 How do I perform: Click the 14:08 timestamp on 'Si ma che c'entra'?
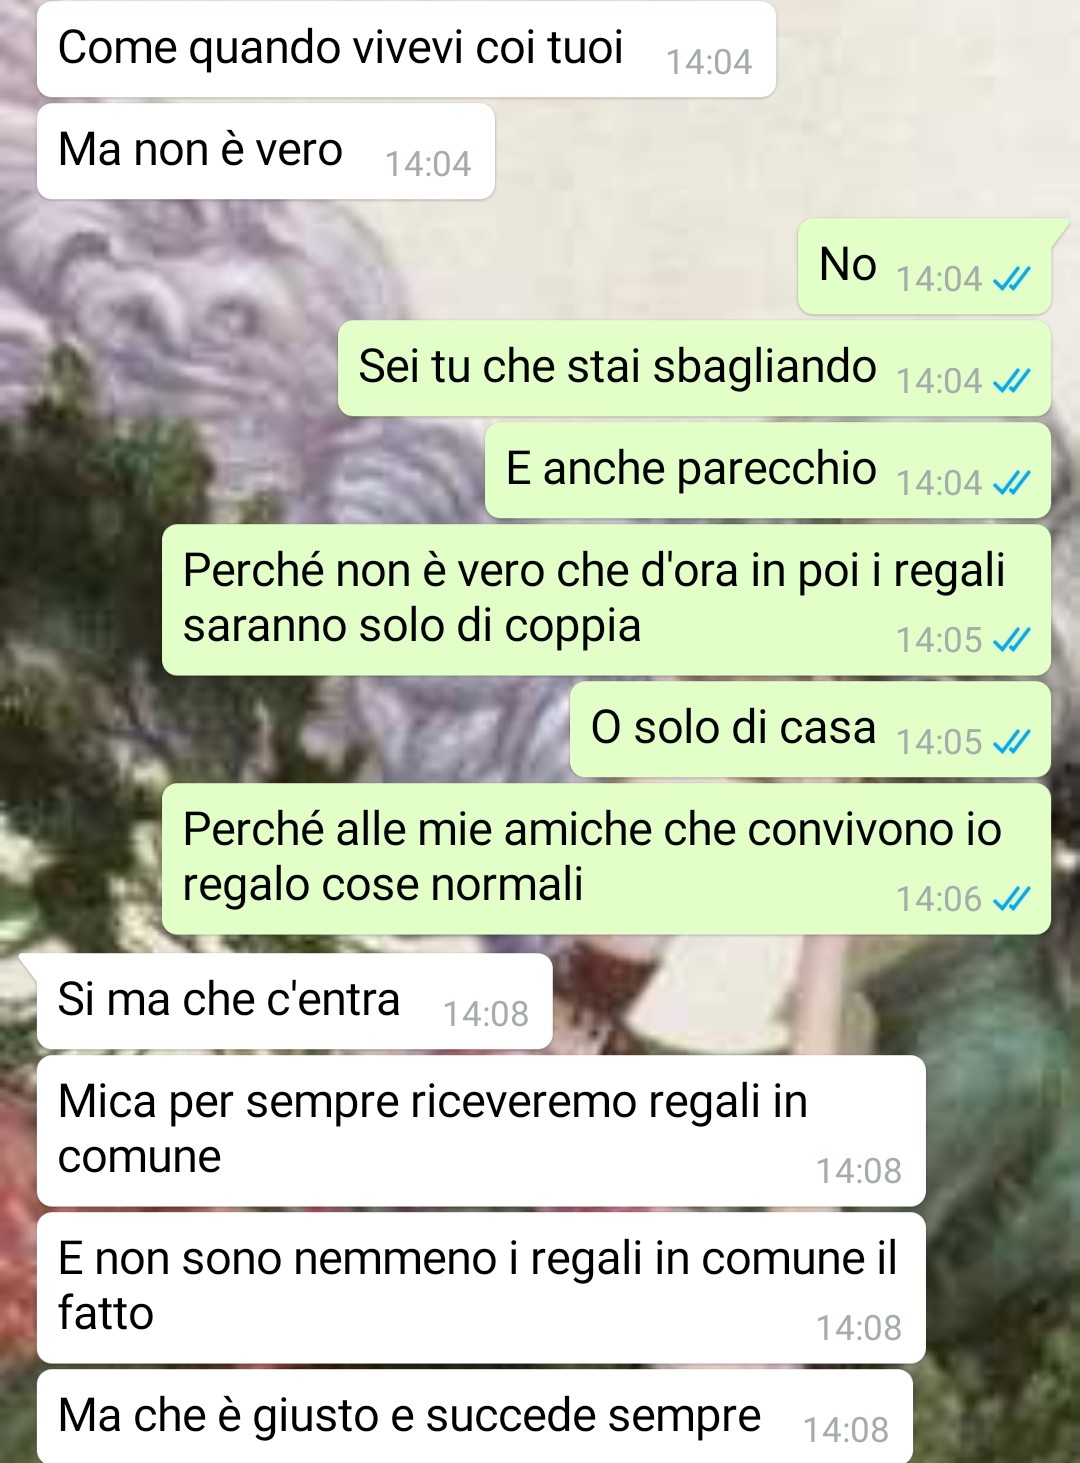click(486, 1014)
